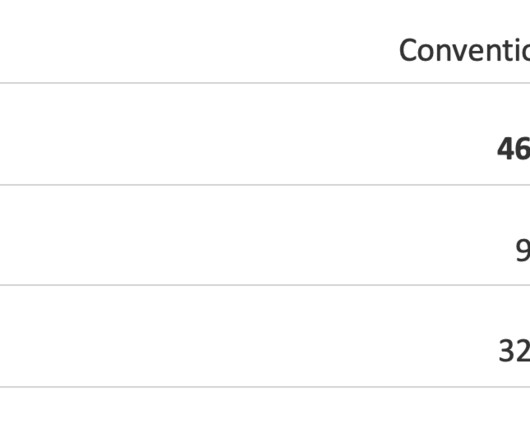
Task: Click the letter C in the Conventional header
Action: point(409,50)
